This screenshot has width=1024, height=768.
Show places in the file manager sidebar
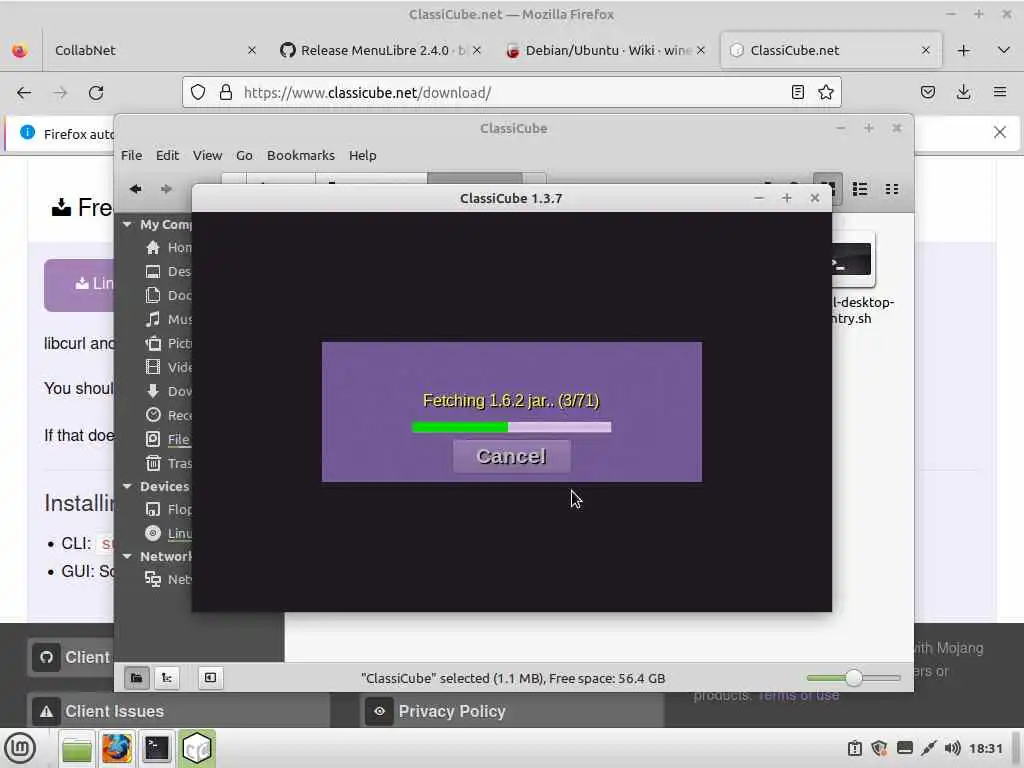[x=136, y=678]
